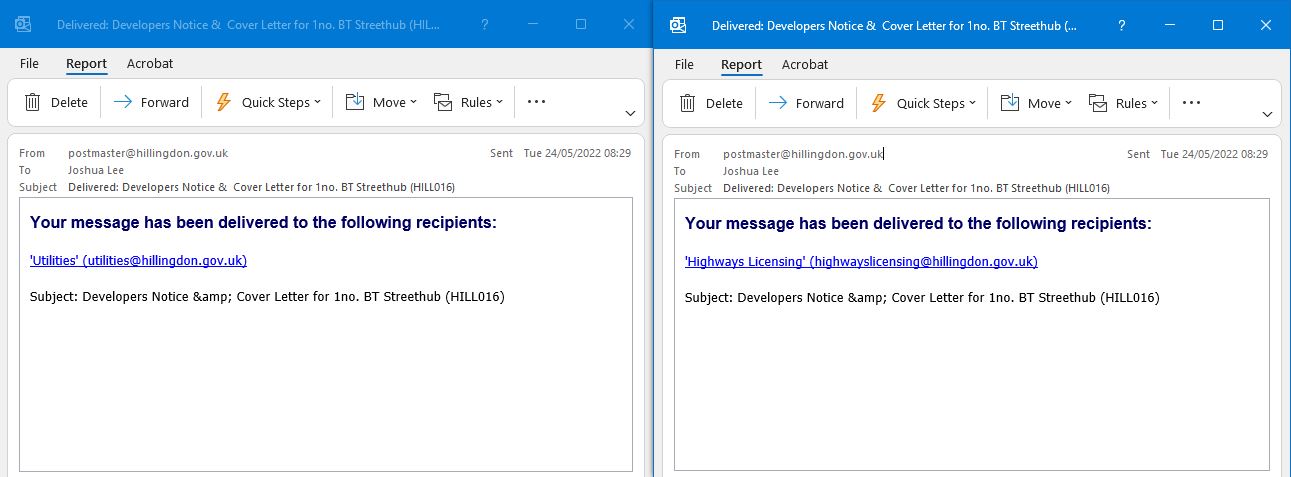Viewport: 1291px width, 477px height.
Task: Click the postmaster sender address in right window
Action: (x=803, y=154)
